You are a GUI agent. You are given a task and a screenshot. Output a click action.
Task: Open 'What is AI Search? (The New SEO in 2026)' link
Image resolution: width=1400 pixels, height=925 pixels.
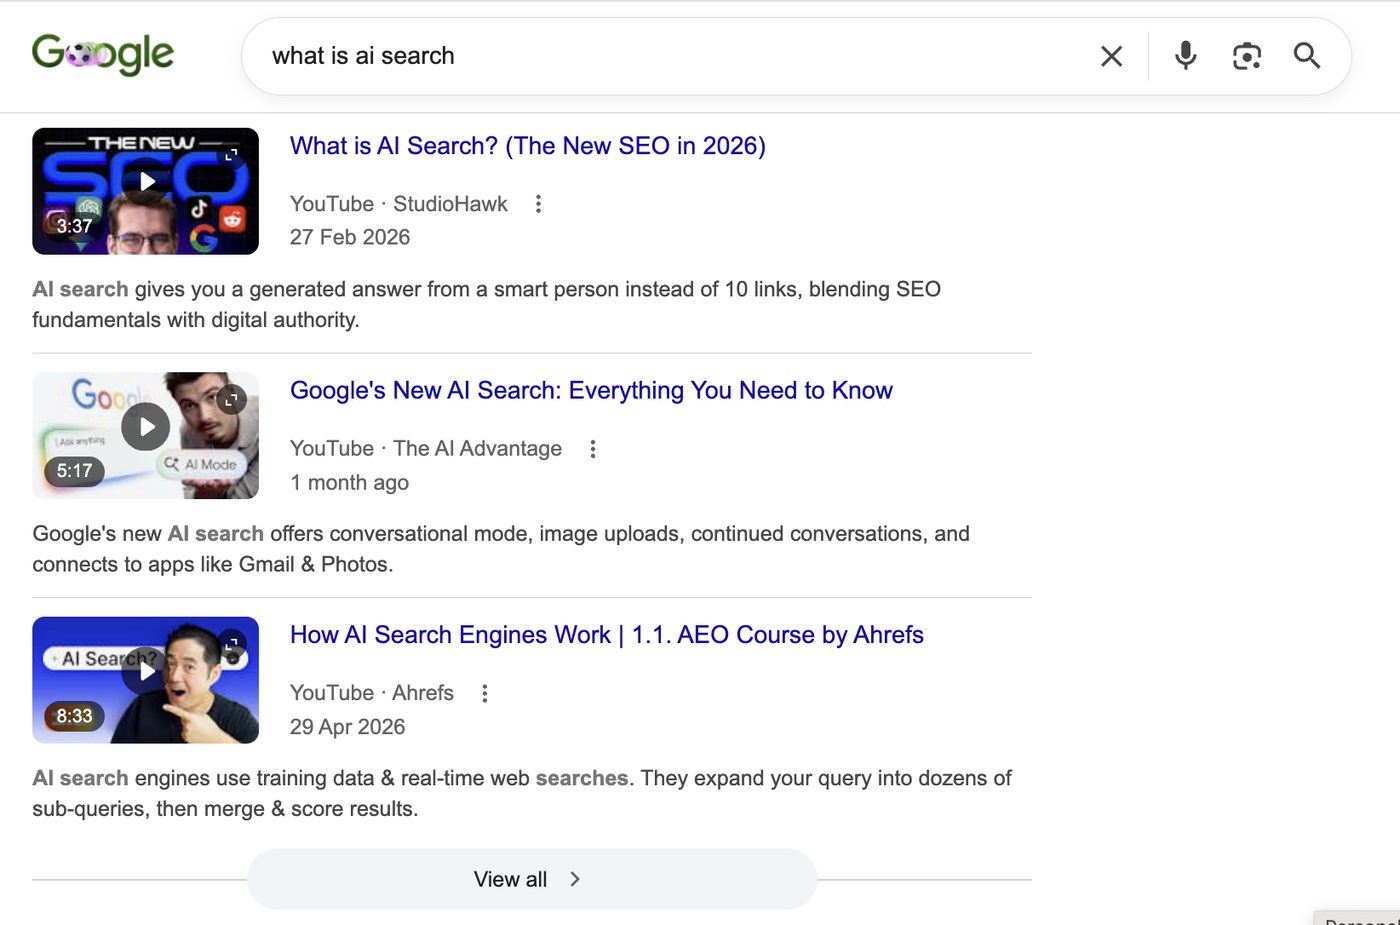coord(528,146)
